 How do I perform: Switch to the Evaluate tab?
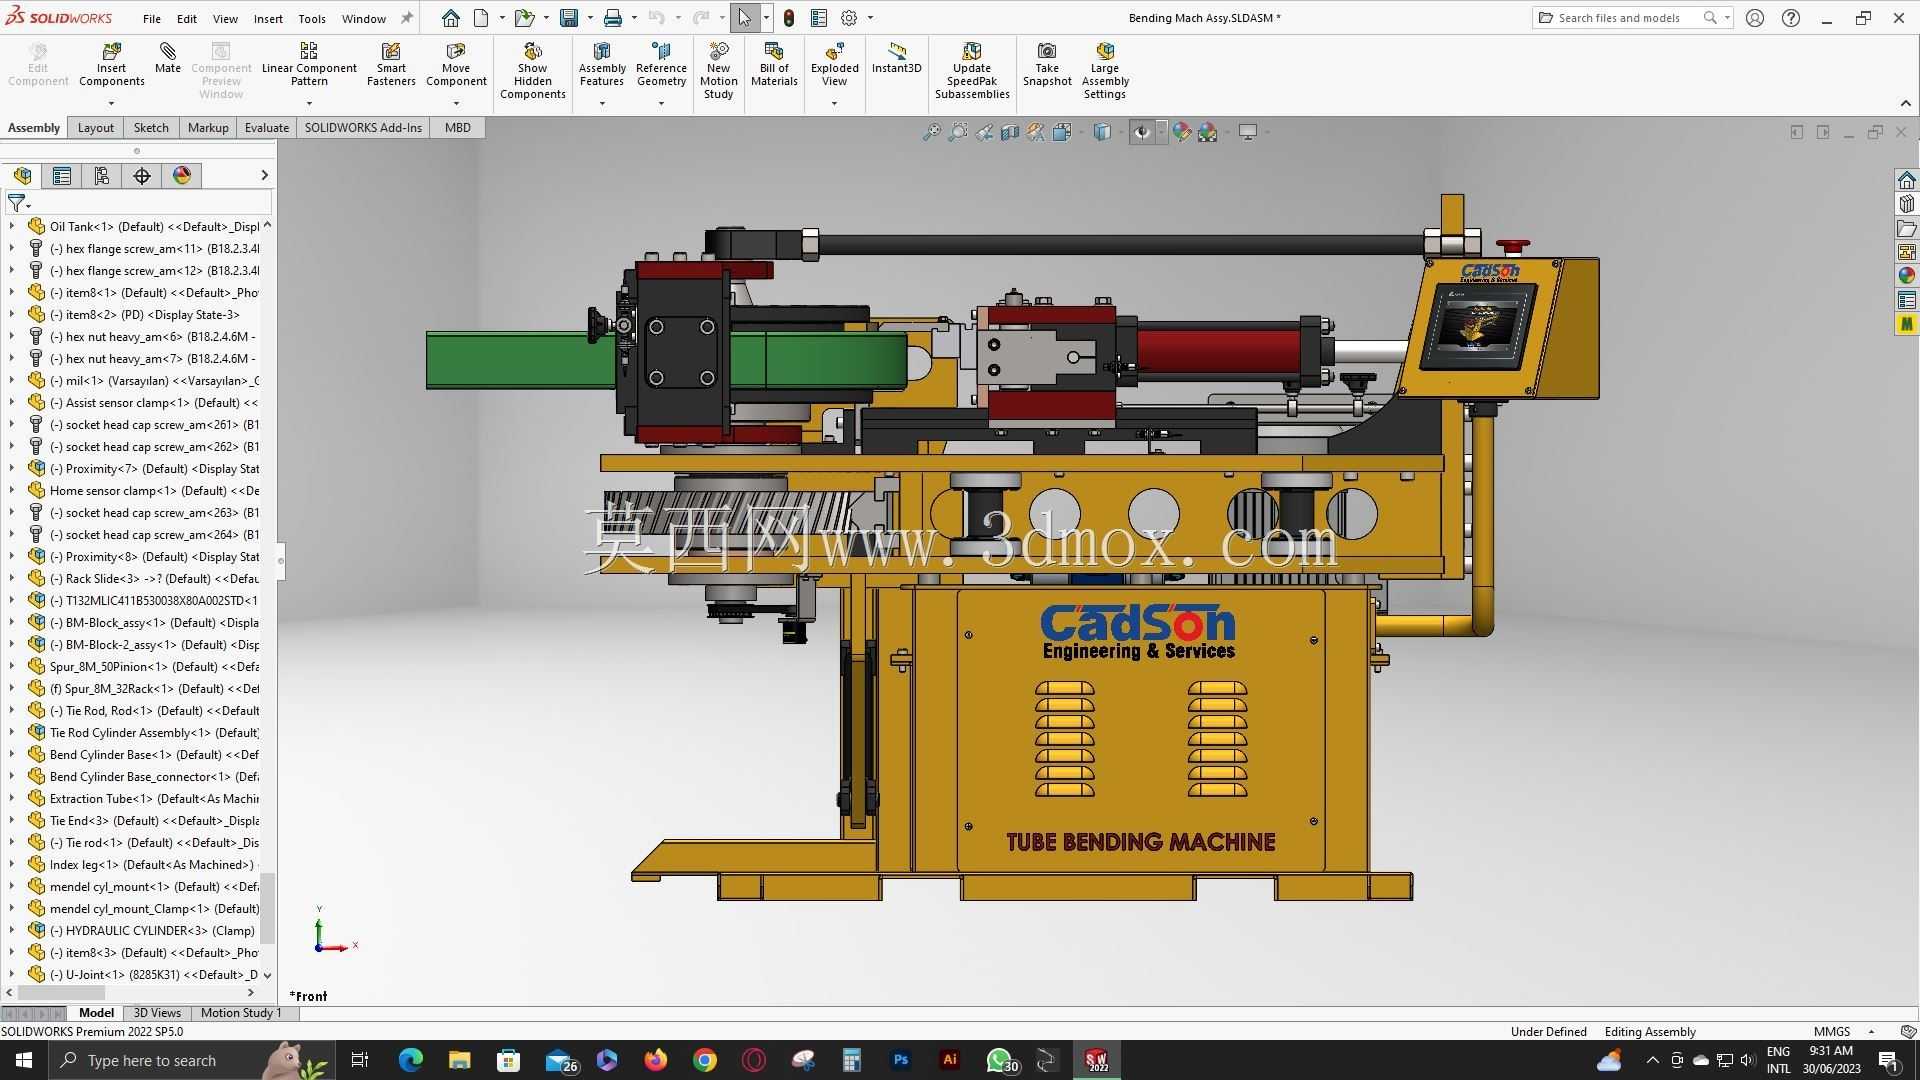pos(267,128)
